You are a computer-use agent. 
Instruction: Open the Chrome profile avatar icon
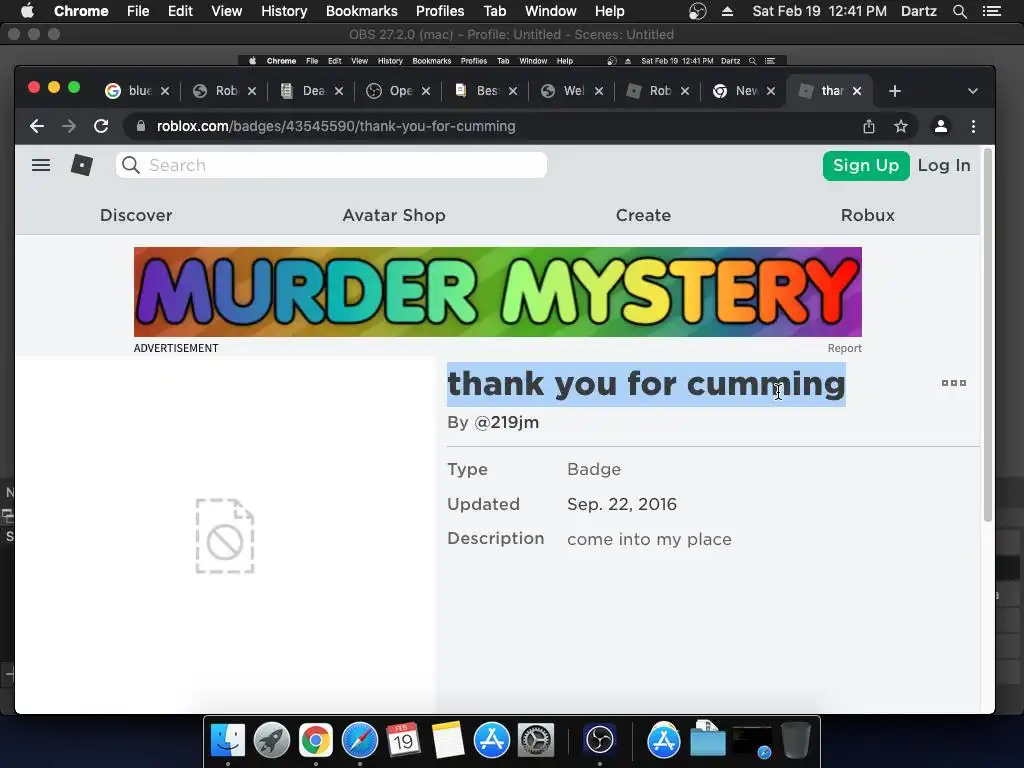pos(940,126)
